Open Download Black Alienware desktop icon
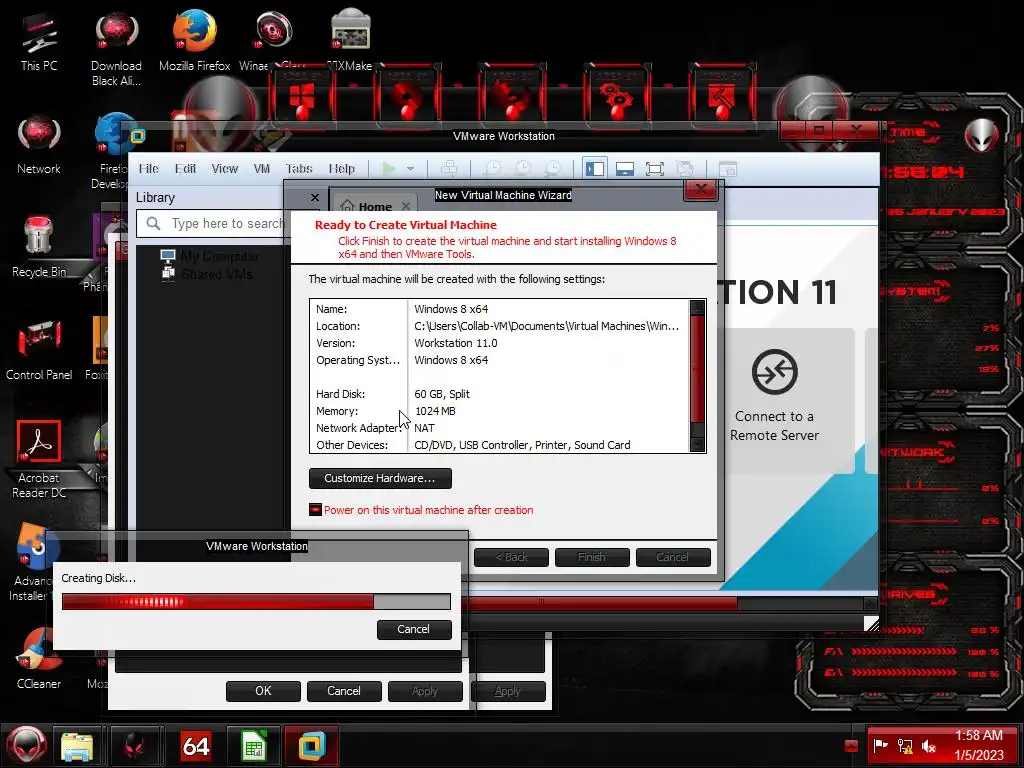Screen dimensions: 1024x768 116,48
